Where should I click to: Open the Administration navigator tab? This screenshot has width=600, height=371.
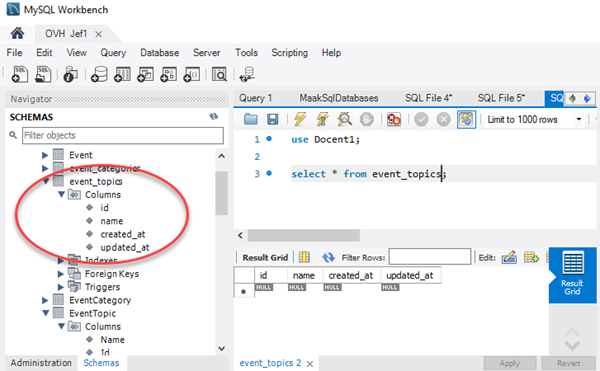[41, 363]
